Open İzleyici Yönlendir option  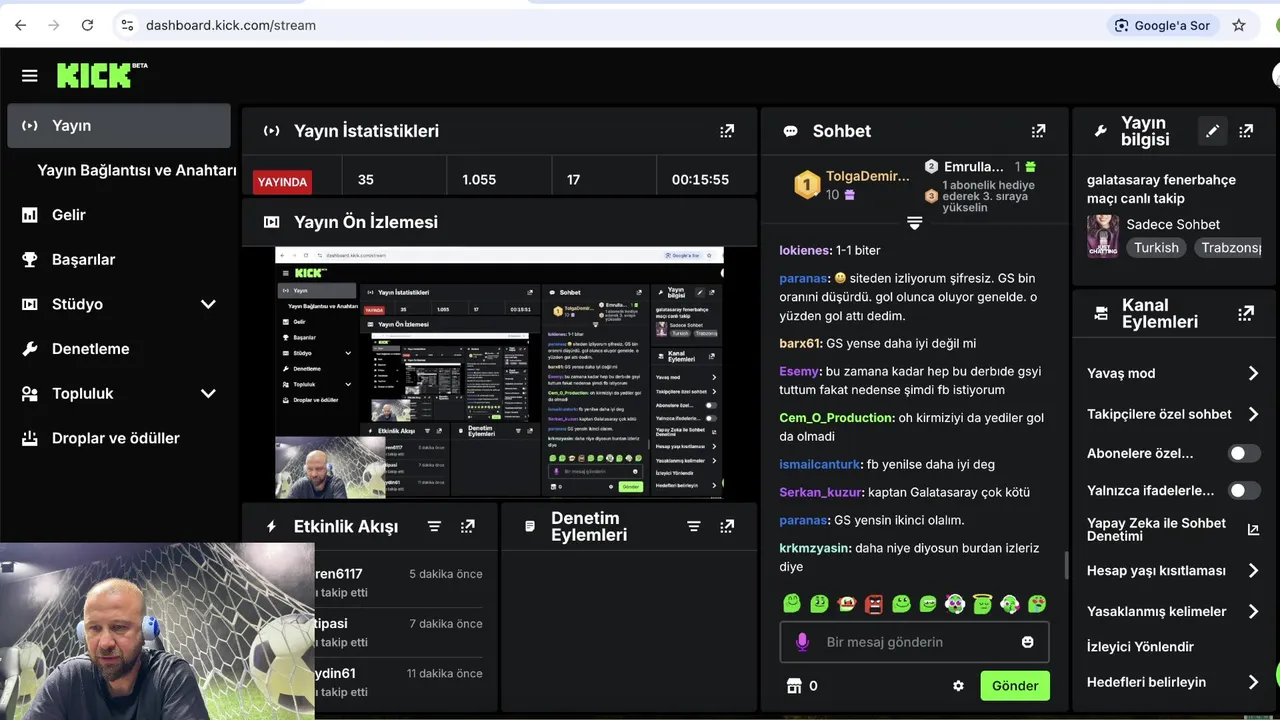(x=1140, y=647)
